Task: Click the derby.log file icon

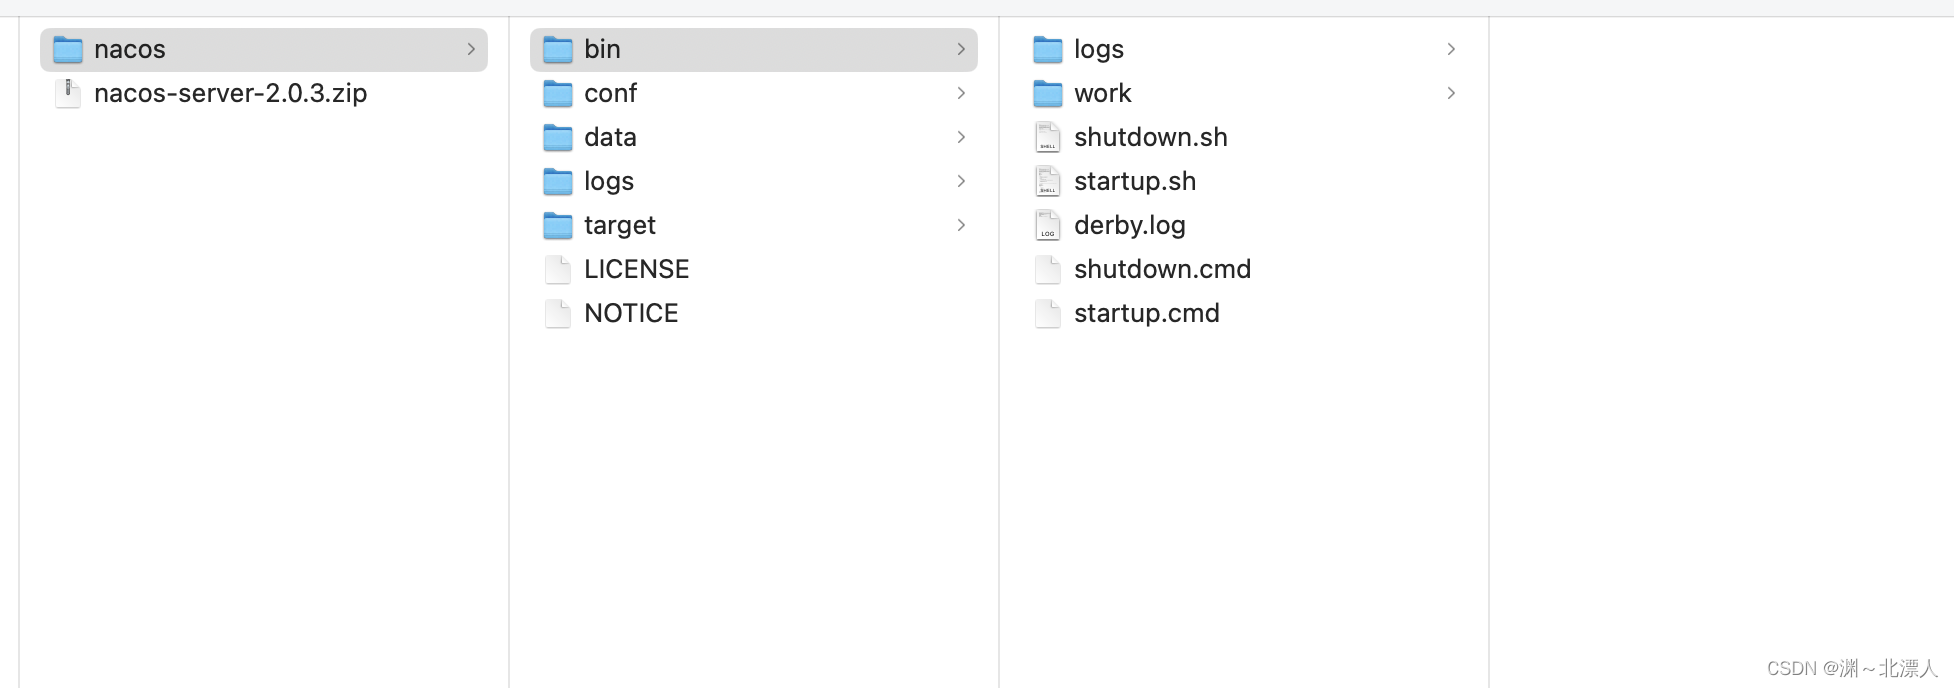Action: pyautogui.click(x=1047, y=225)
